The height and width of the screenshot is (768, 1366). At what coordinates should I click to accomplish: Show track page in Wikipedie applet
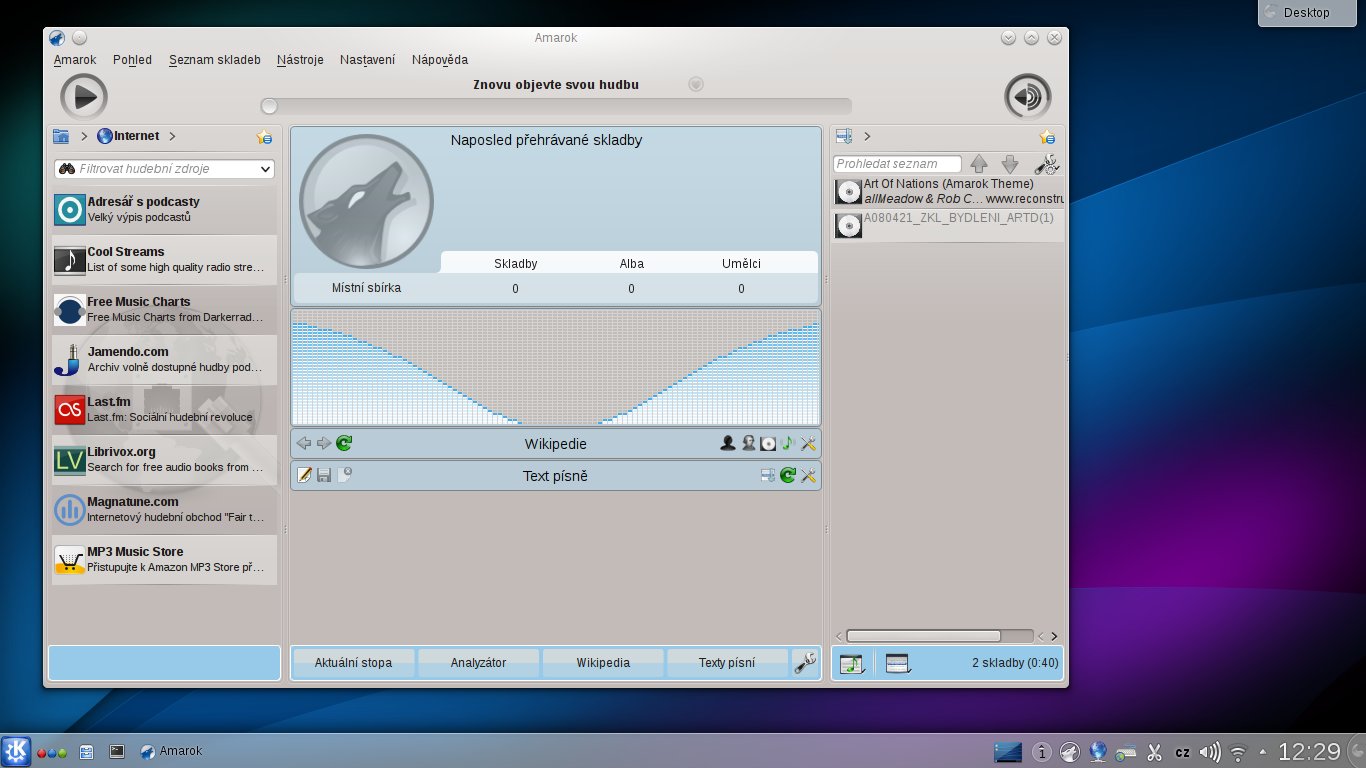788,444
